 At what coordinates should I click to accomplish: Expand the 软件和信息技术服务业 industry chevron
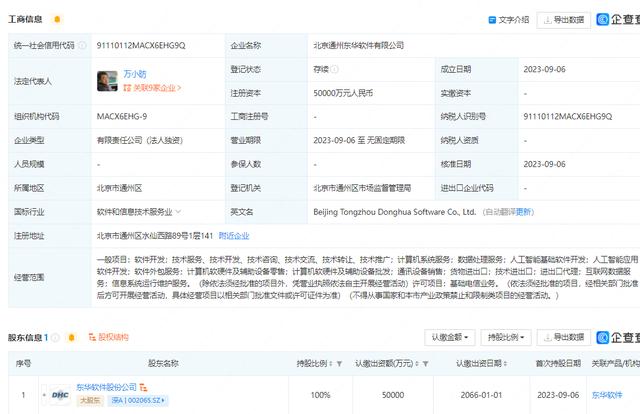click(x=178, y=212)
